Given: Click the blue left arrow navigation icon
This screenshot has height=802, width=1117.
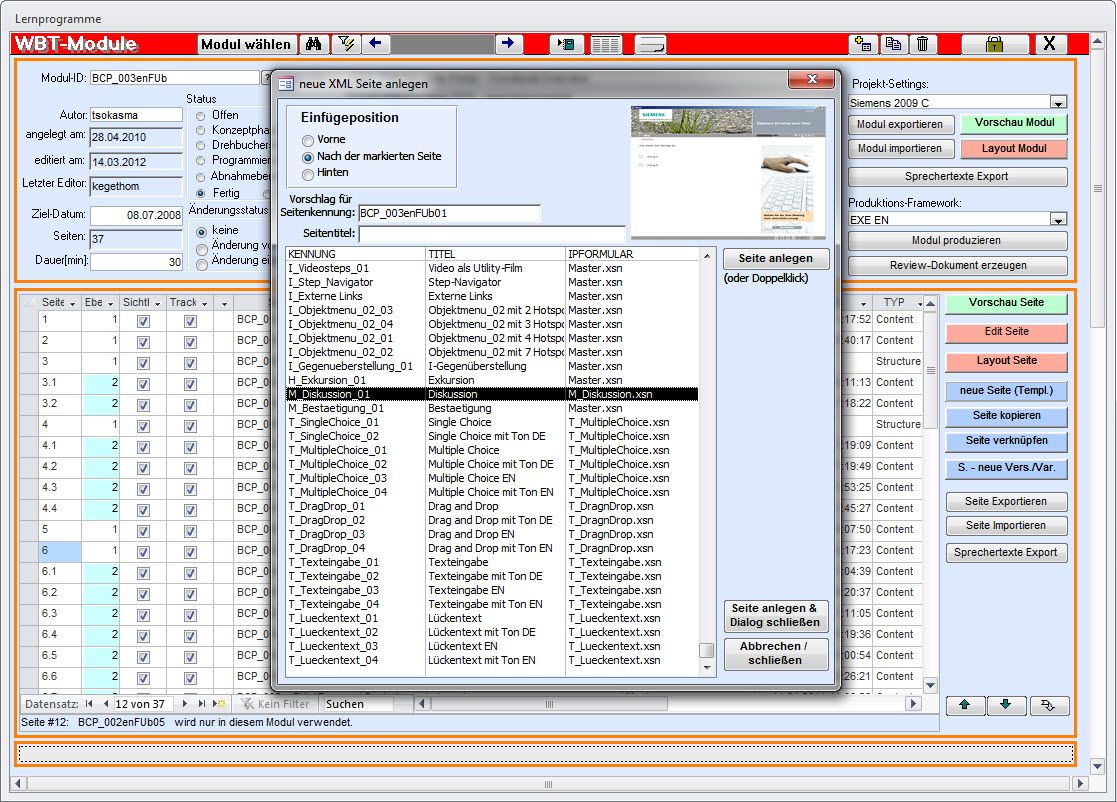Looking at the screenshot, I should 375,44.
